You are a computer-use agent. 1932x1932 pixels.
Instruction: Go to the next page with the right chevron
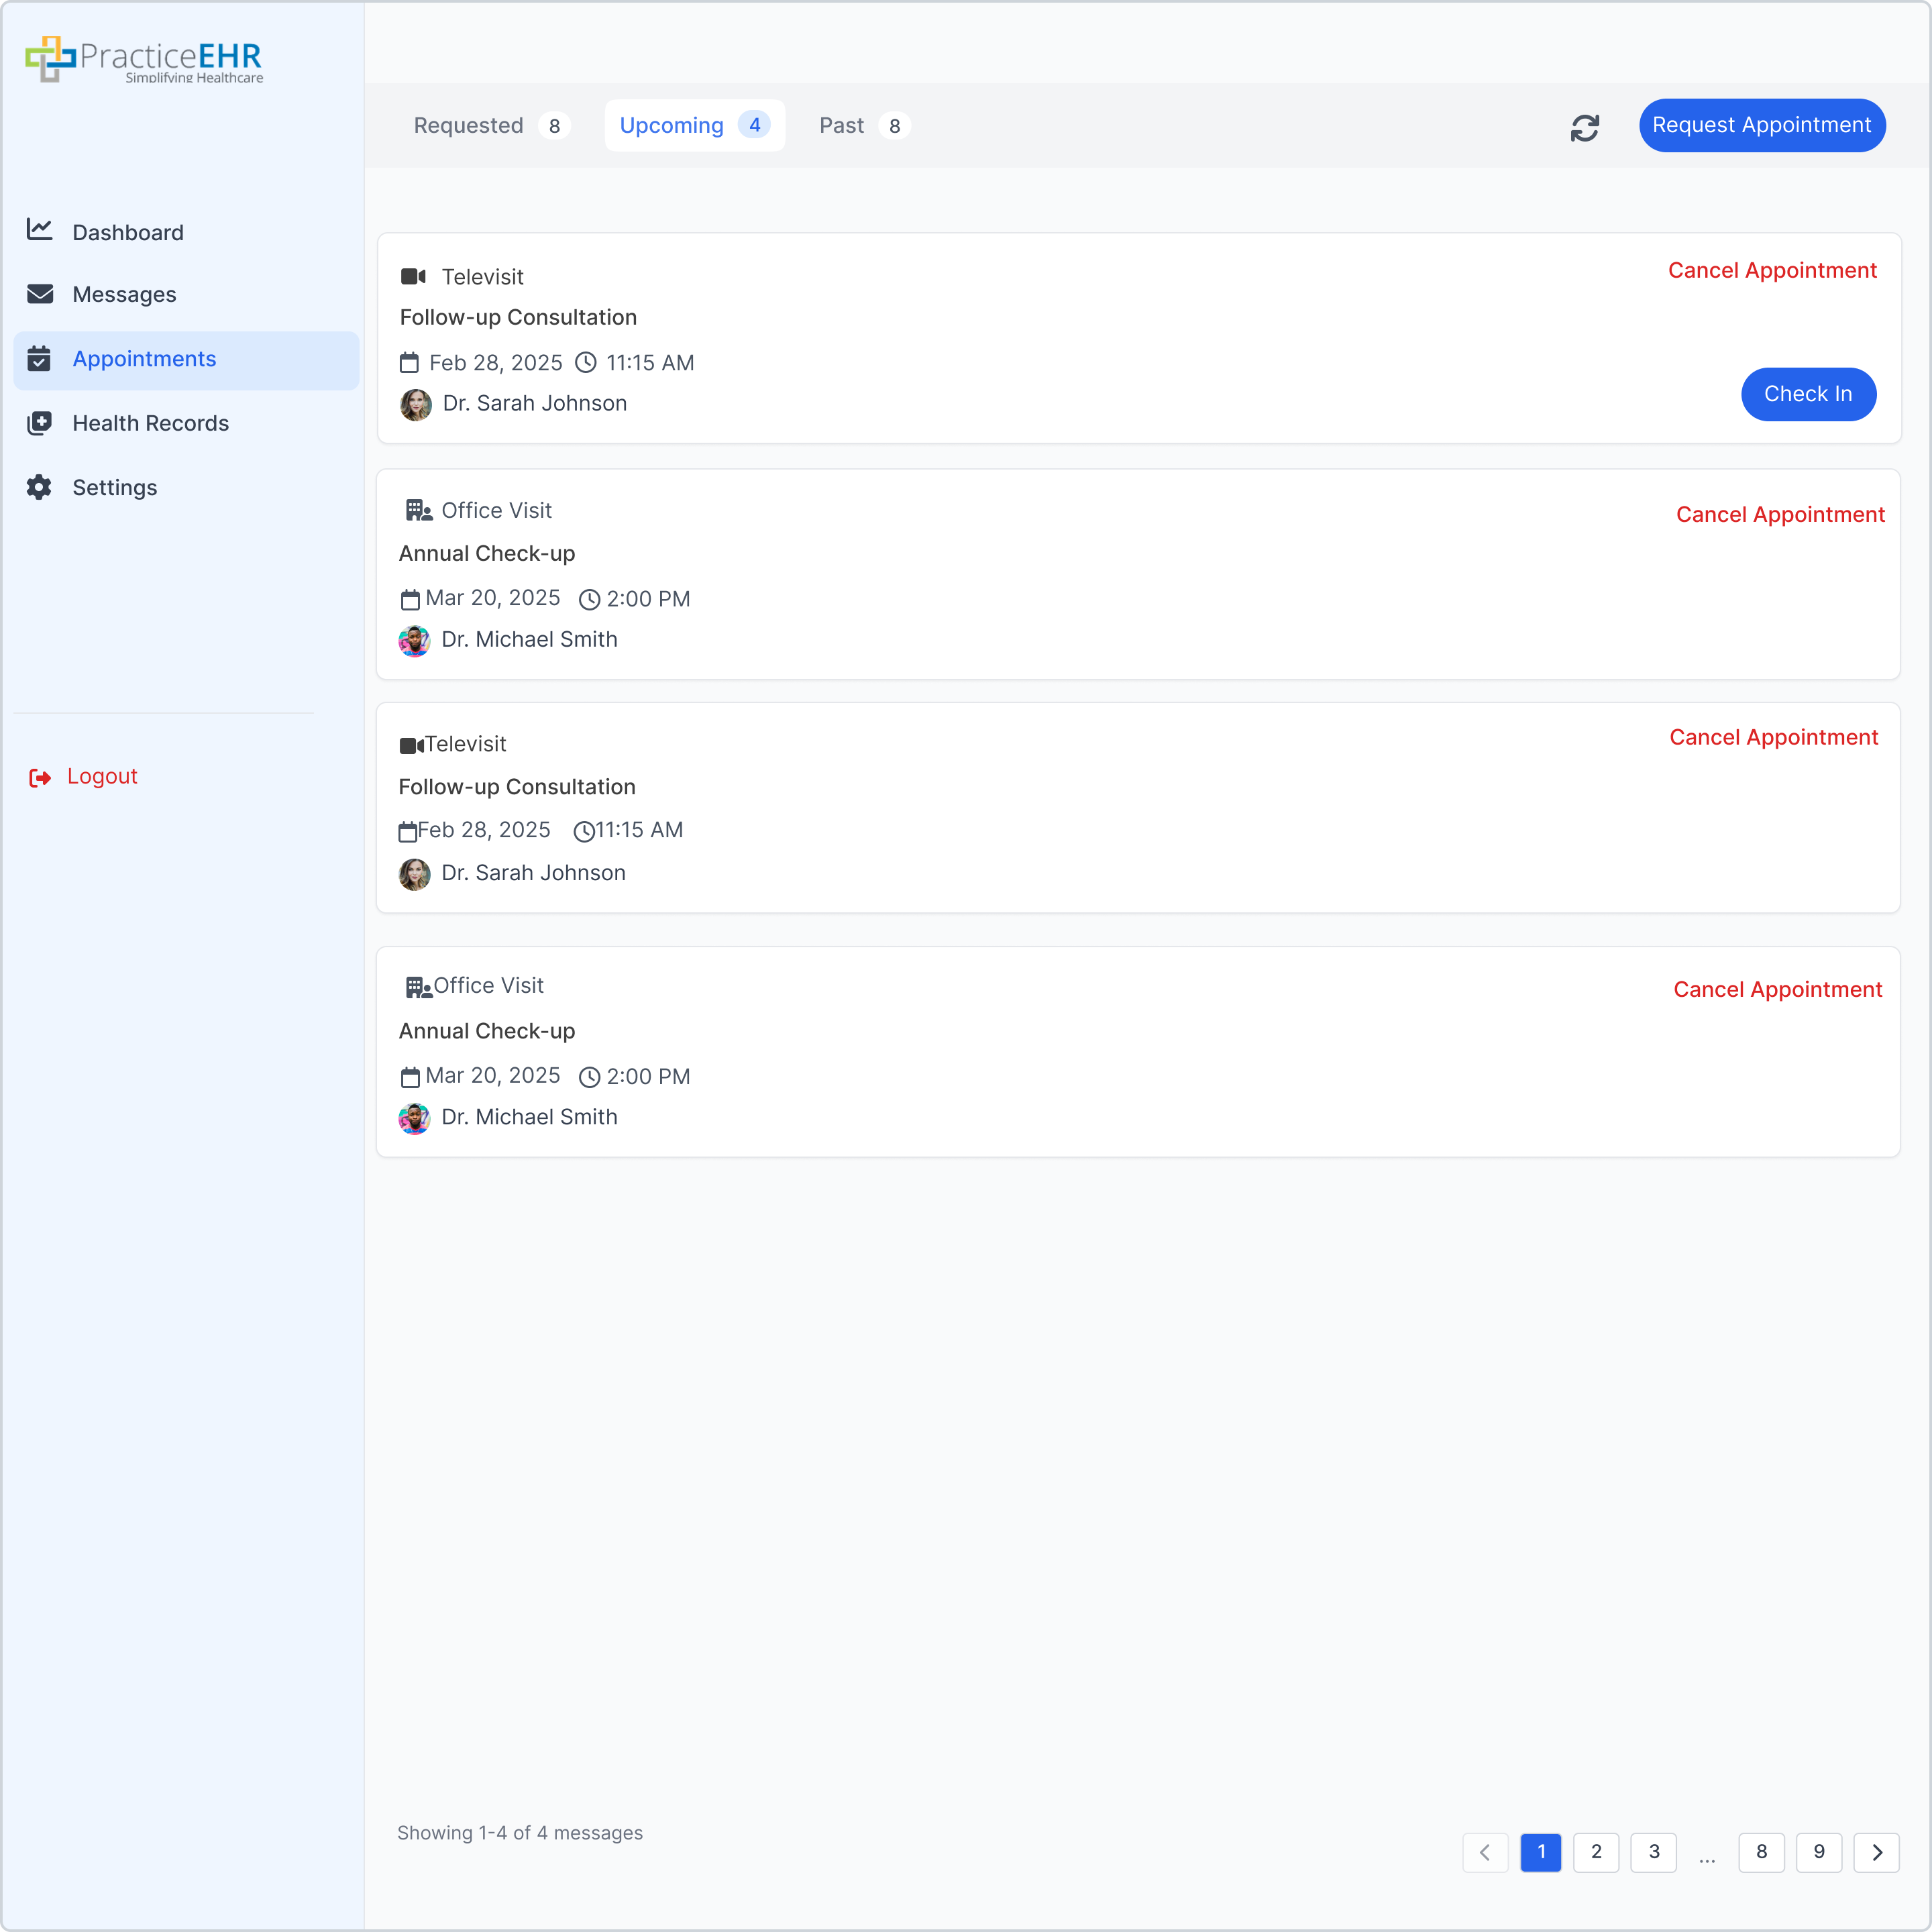pyautogui.click(x=1876, y=1852)
